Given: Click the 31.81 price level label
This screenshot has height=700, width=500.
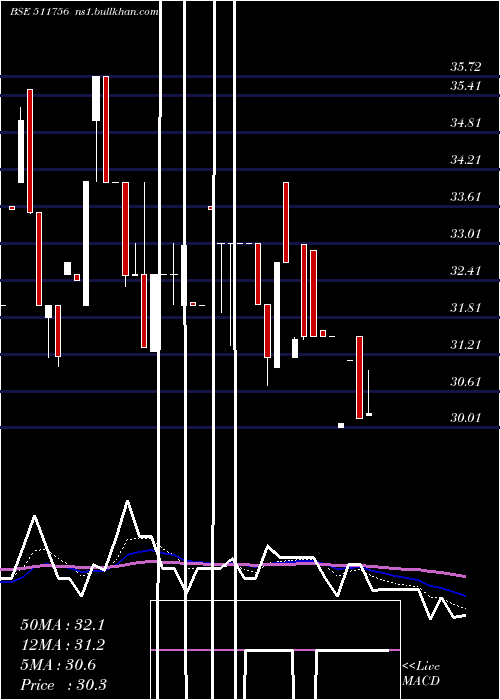Looking at the screenshot, I should (466, 308).
